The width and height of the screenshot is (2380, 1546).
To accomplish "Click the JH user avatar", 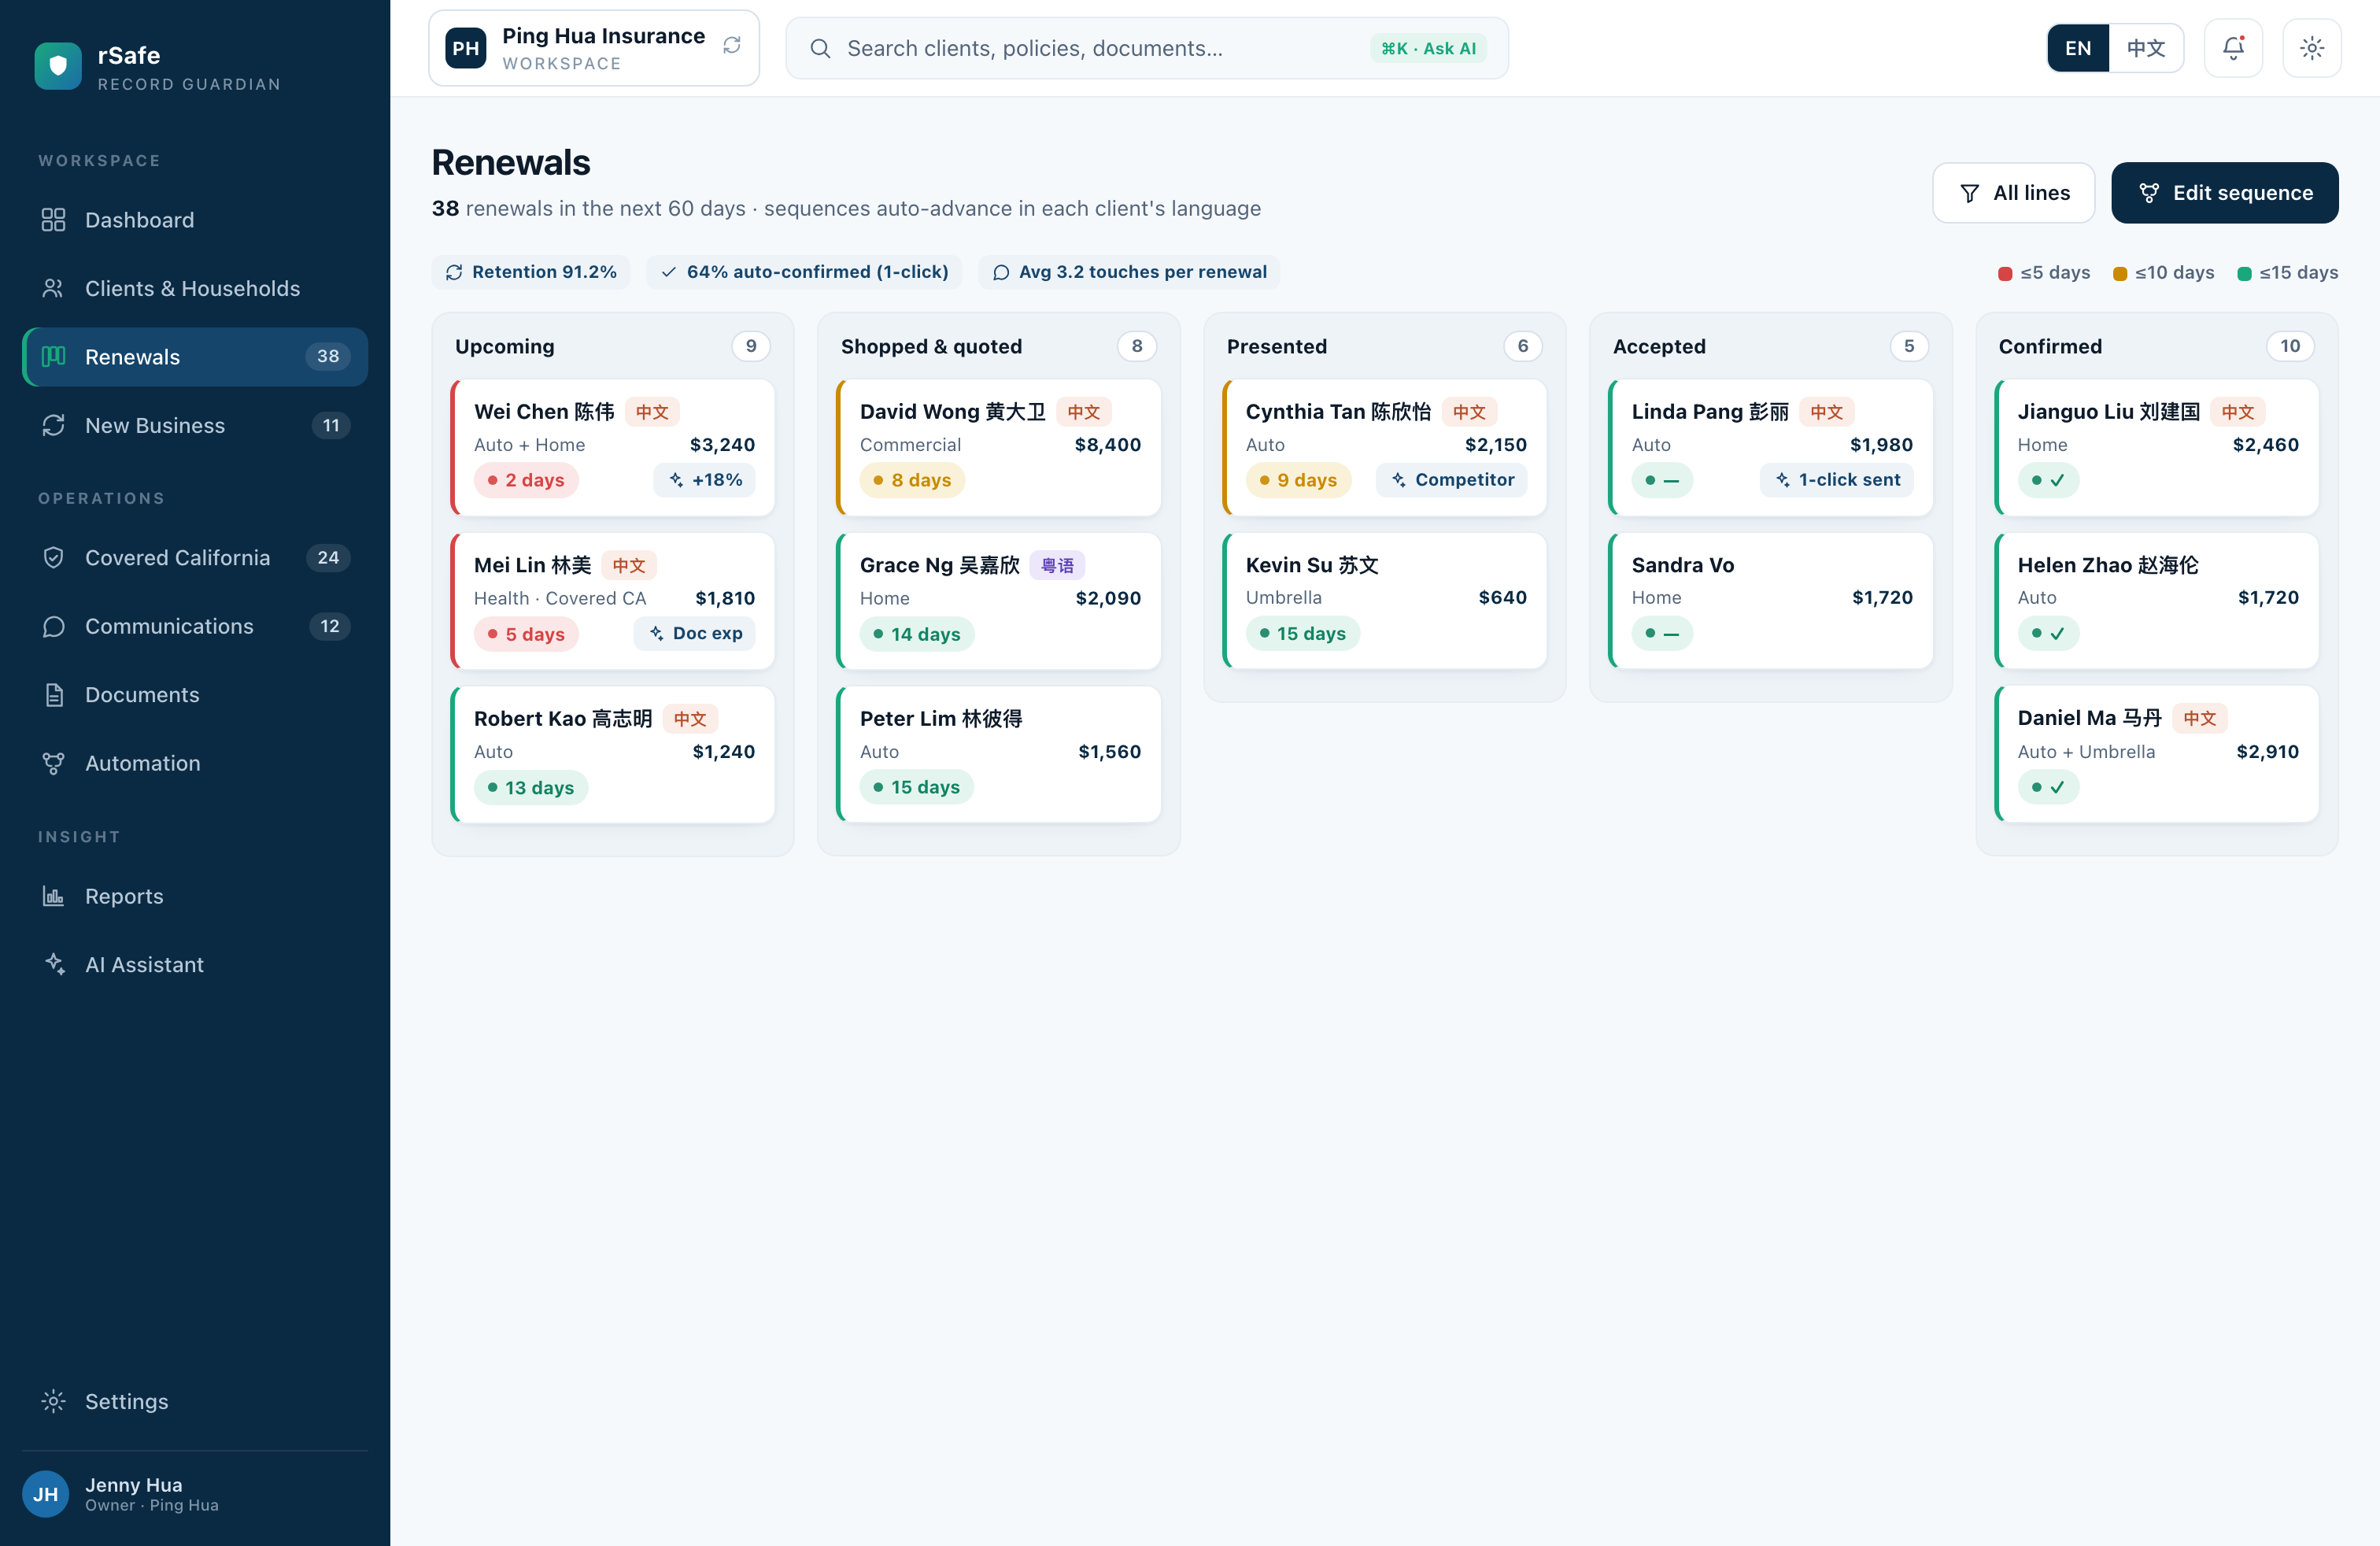I will point(45,1494).
